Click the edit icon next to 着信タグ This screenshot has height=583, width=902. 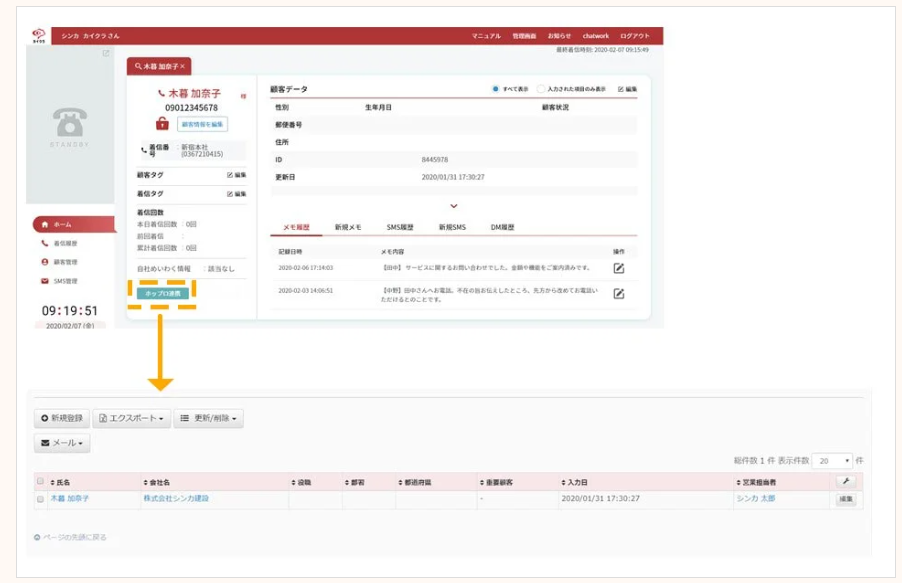[x=236, y=194]
